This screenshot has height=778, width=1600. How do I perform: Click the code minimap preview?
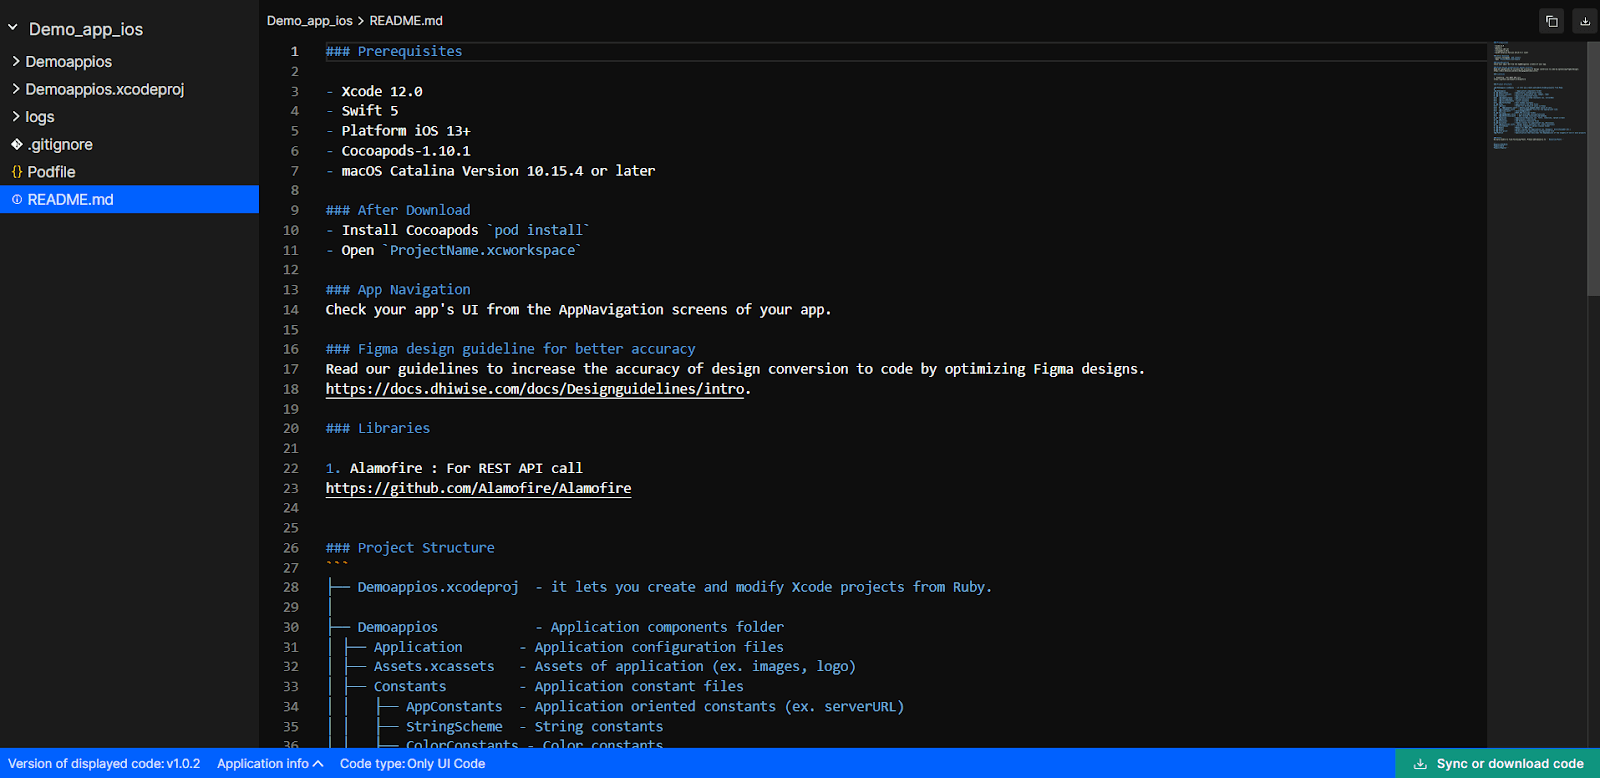pyautogui.click(x=1537, y=95)
